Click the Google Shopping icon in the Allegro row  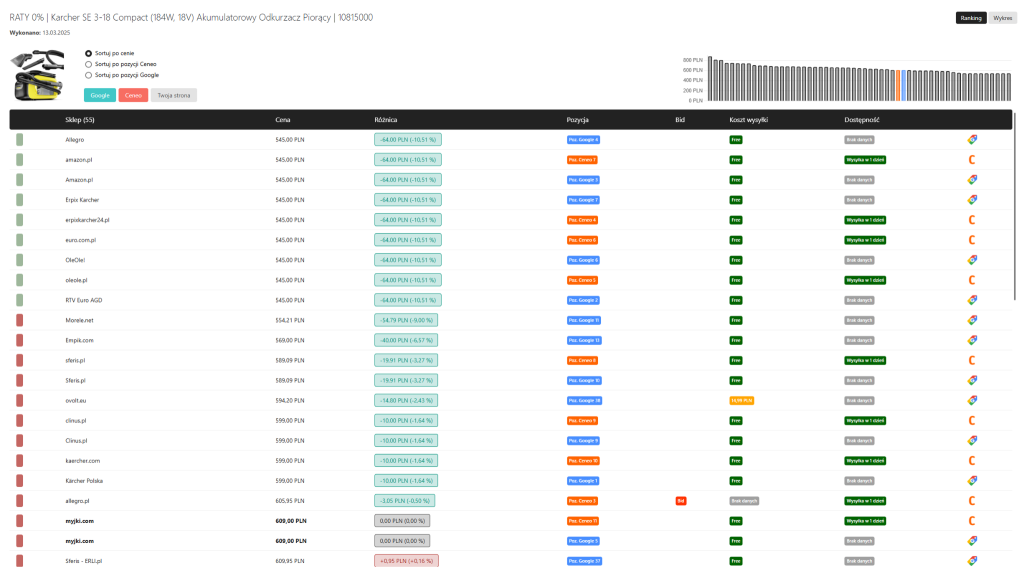(972, 140)
